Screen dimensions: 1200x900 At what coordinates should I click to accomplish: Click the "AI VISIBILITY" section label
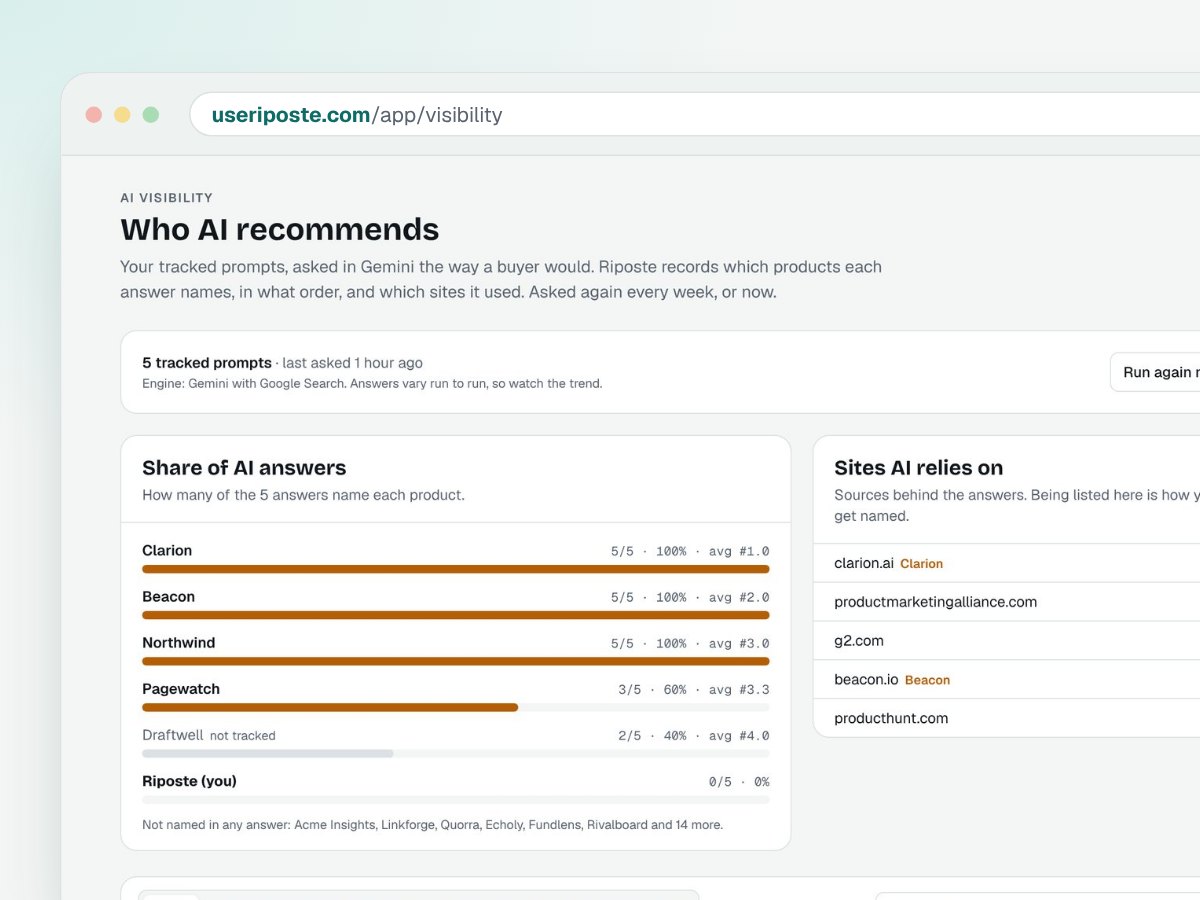click(x=167, y=198)
